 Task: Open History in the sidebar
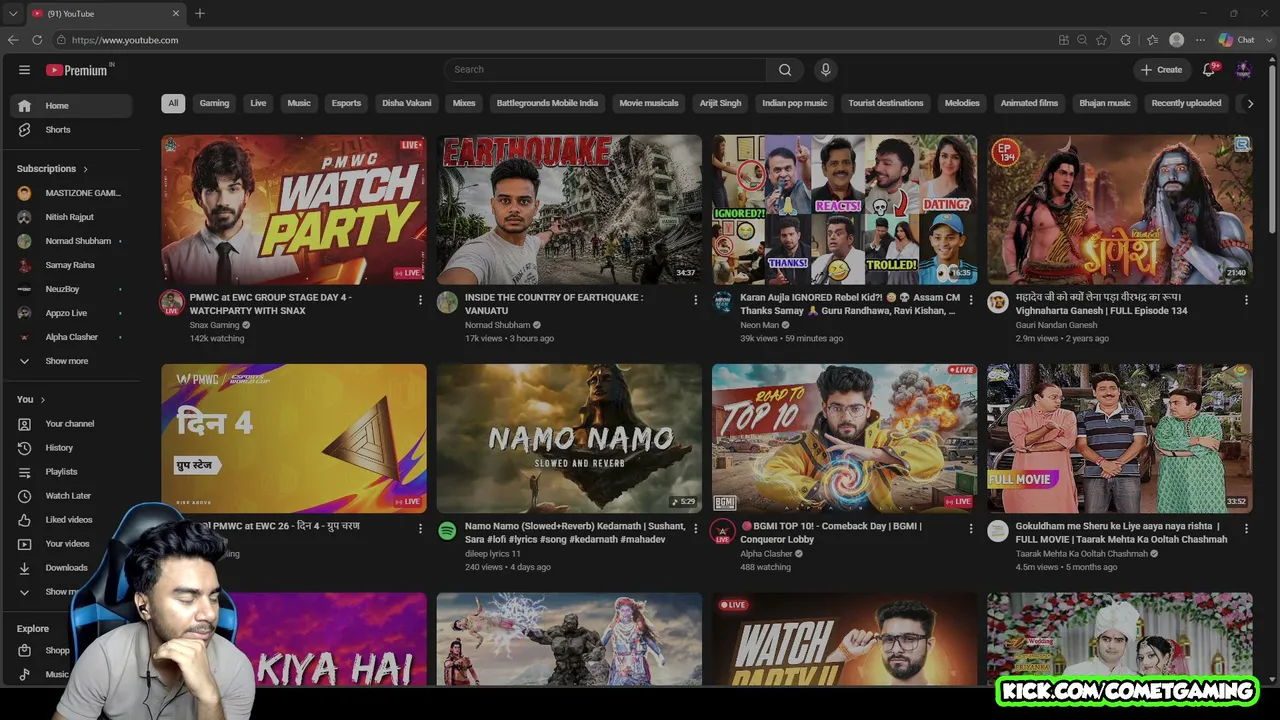[x=58, y=448]
